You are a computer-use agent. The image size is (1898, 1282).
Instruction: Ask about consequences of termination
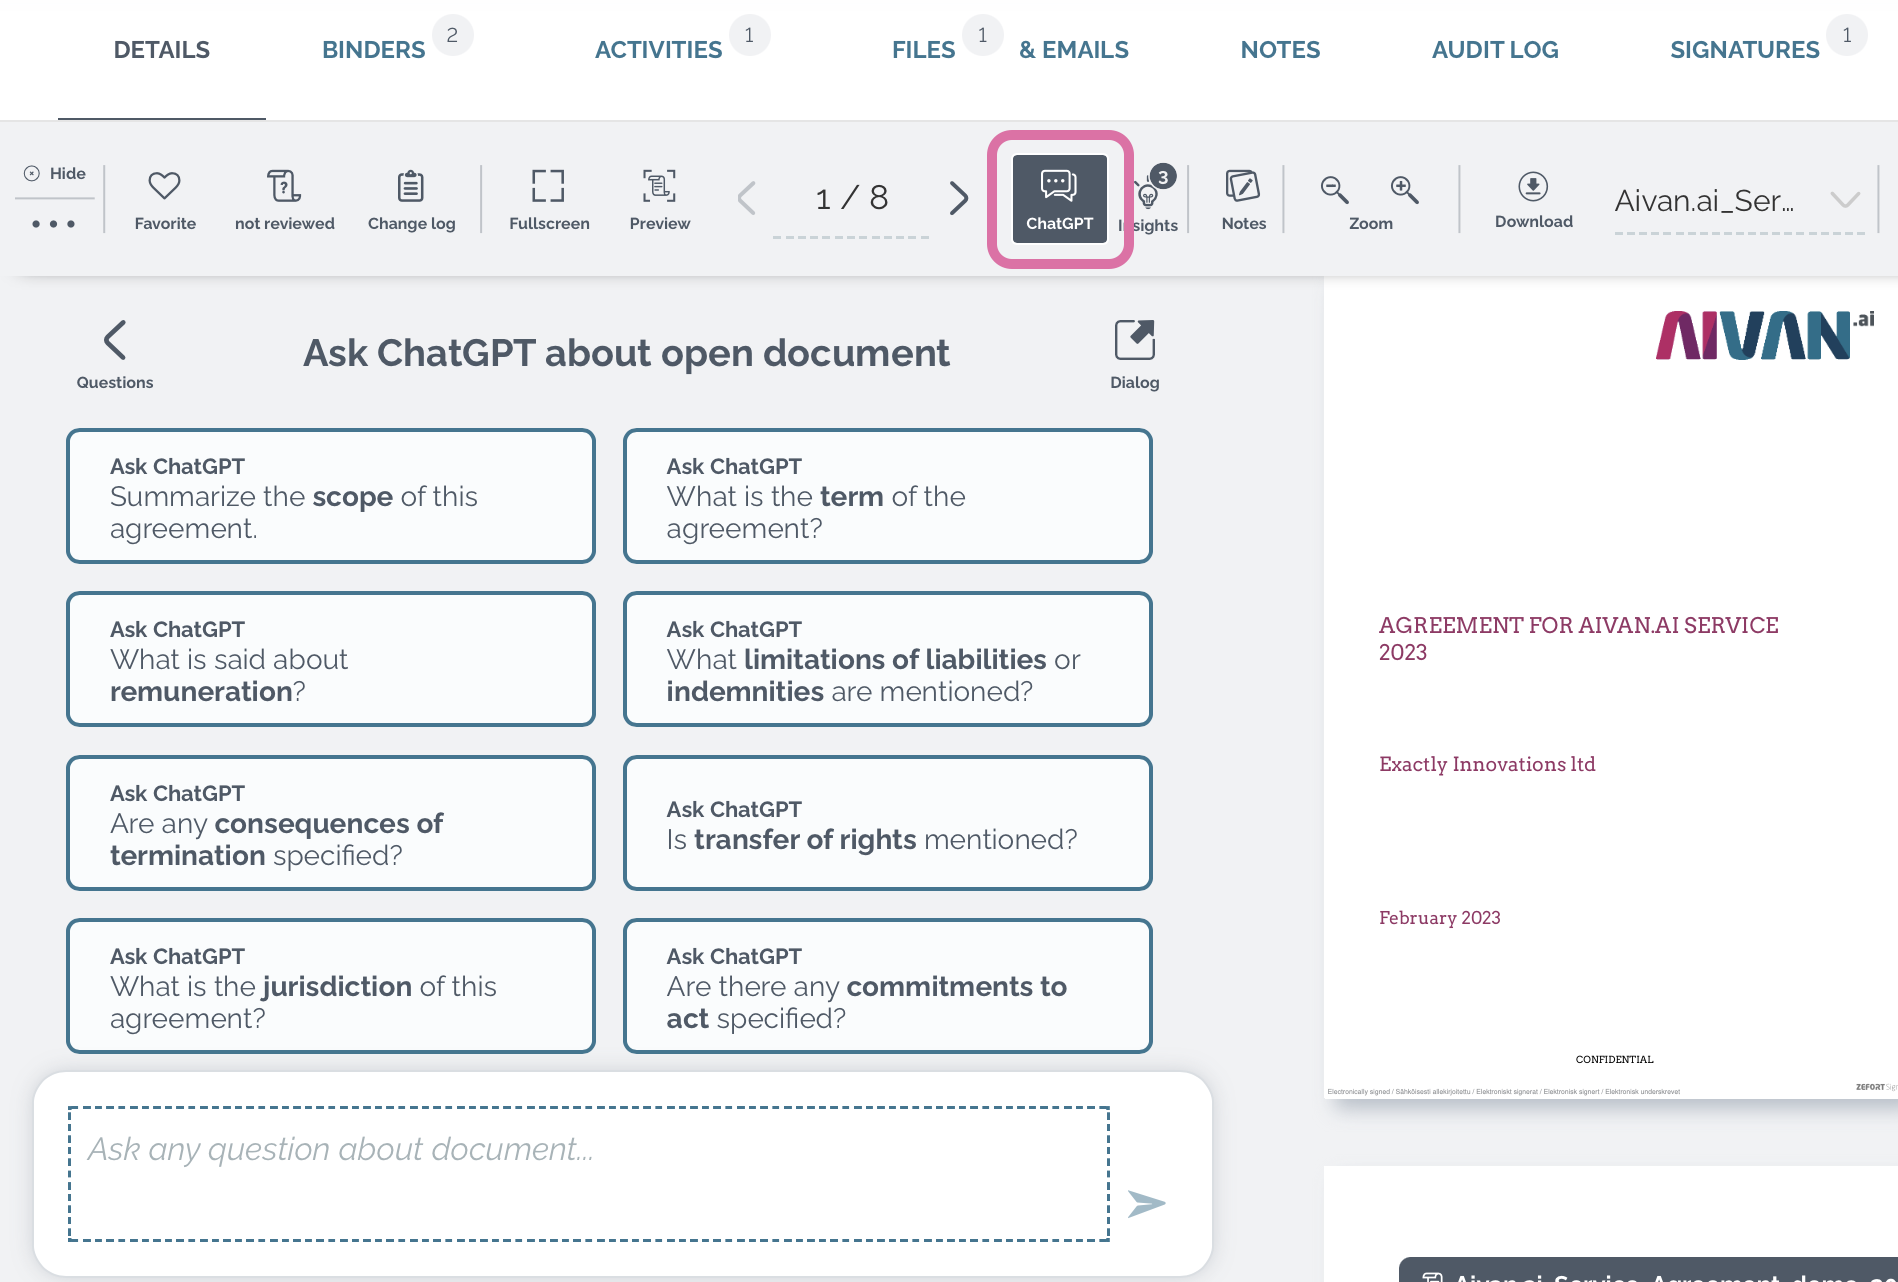(331, 823)
